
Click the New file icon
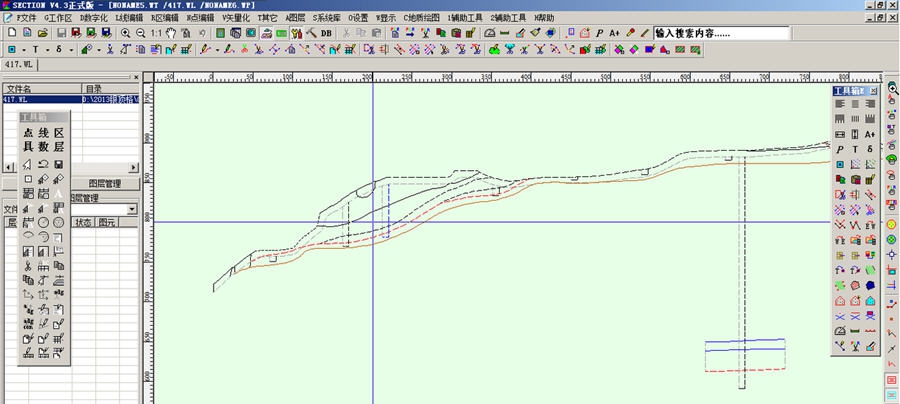[x=9, y=33]
